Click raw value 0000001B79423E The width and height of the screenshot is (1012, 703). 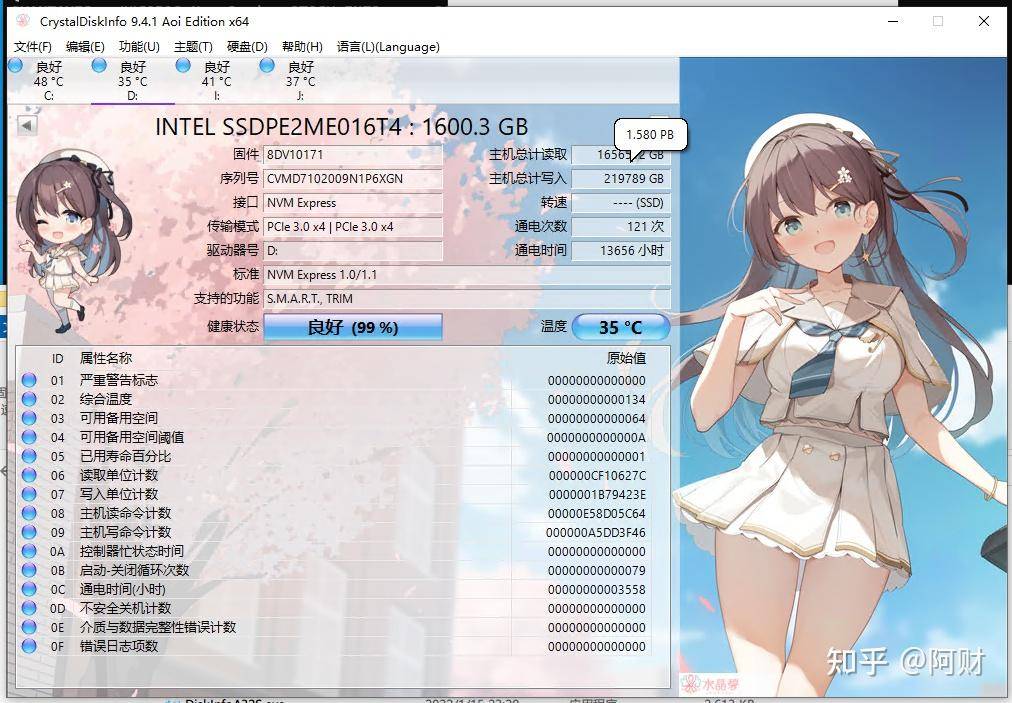pyautogui.click(x=597, y=494)
